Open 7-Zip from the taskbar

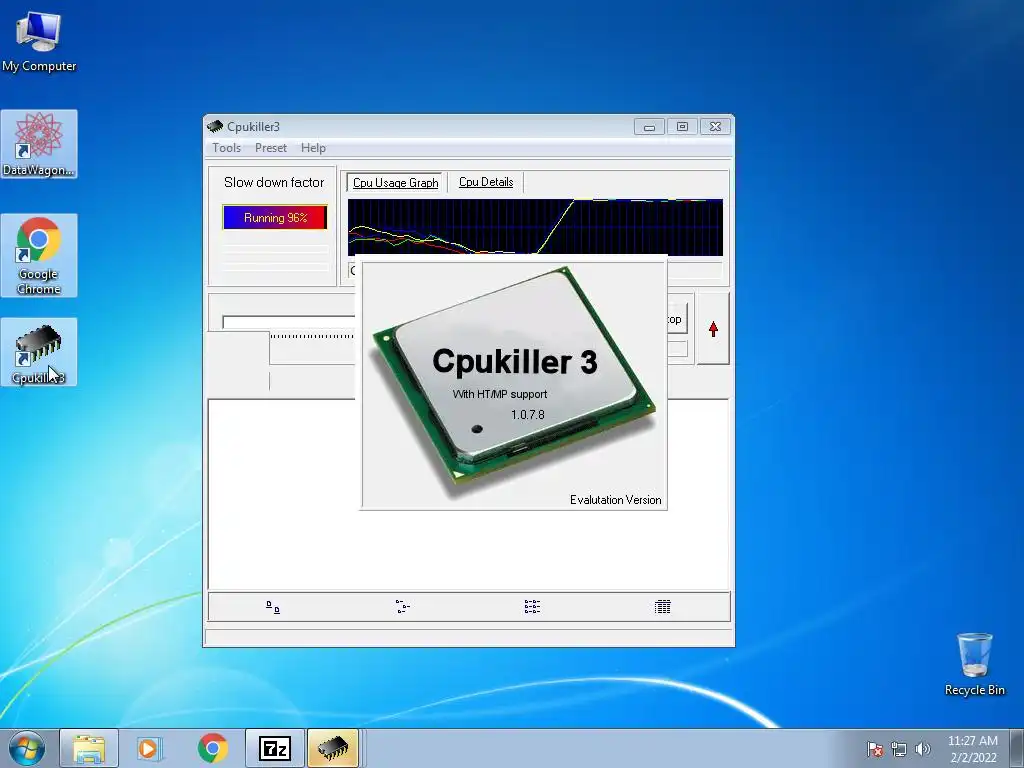pyautogui.click(x=274, y=748)
